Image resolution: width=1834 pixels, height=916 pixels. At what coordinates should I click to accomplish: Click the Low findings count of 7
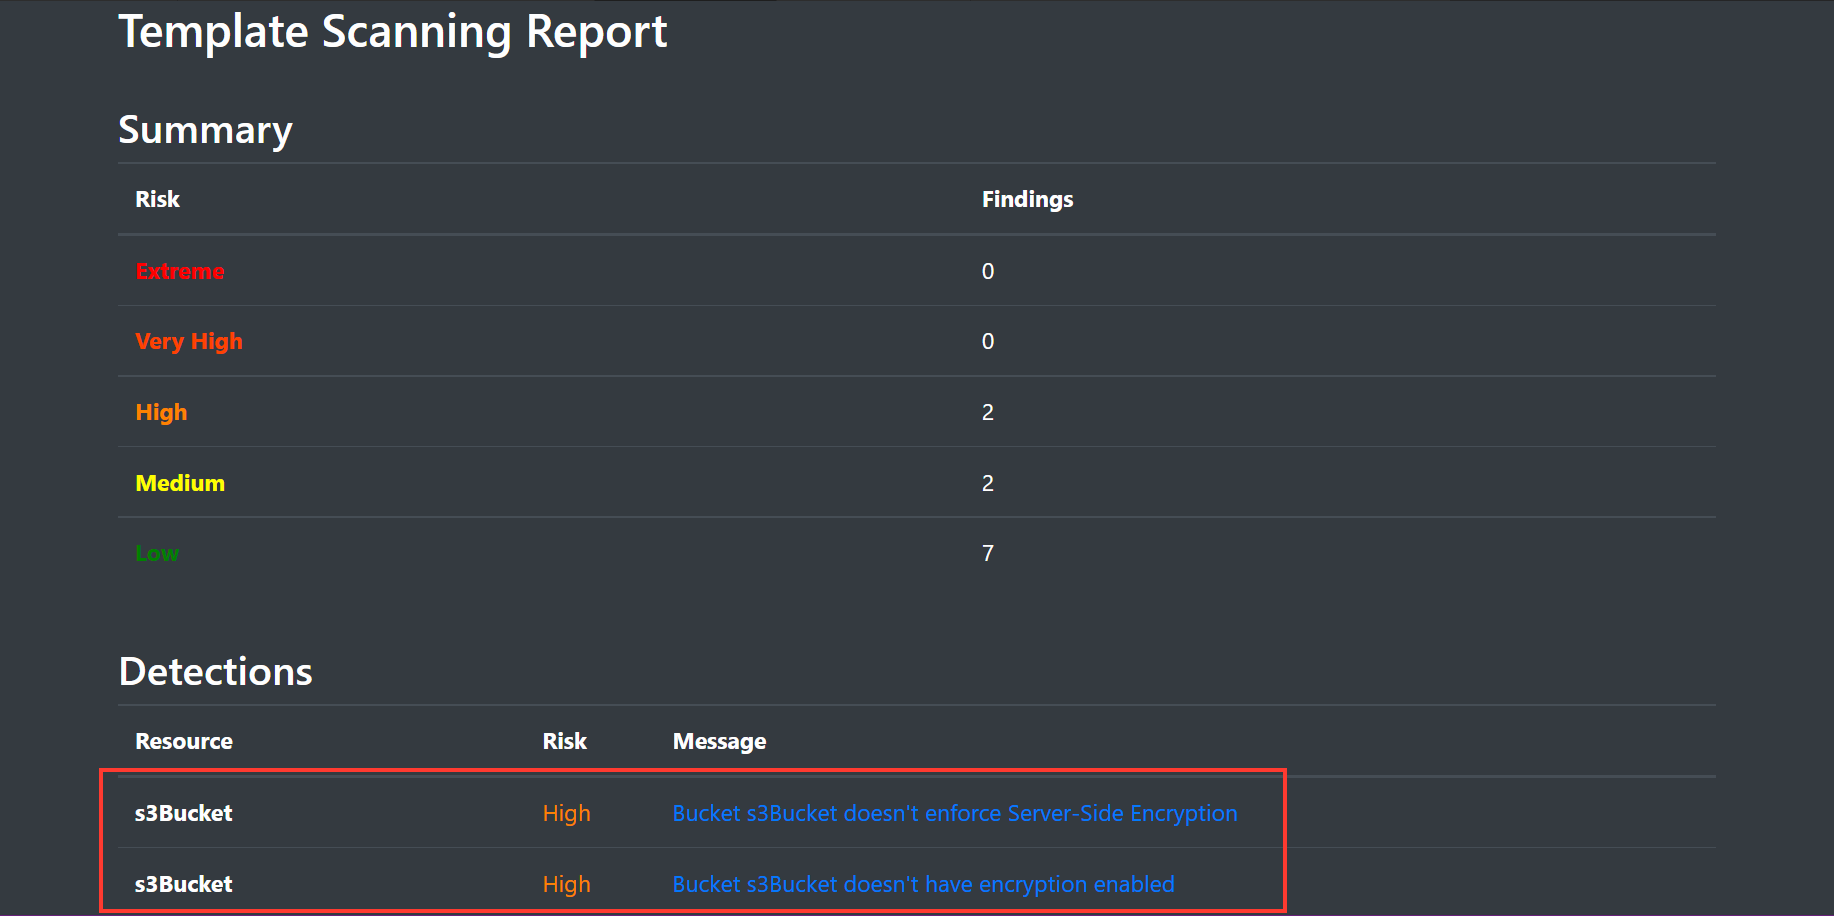988,553
